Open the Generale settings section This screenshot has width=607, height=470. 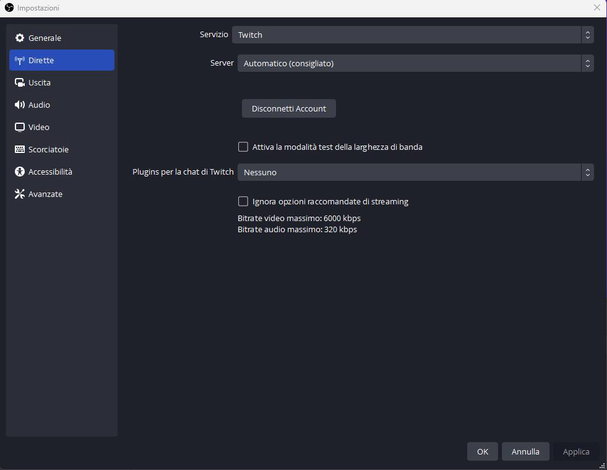point(62,38)
